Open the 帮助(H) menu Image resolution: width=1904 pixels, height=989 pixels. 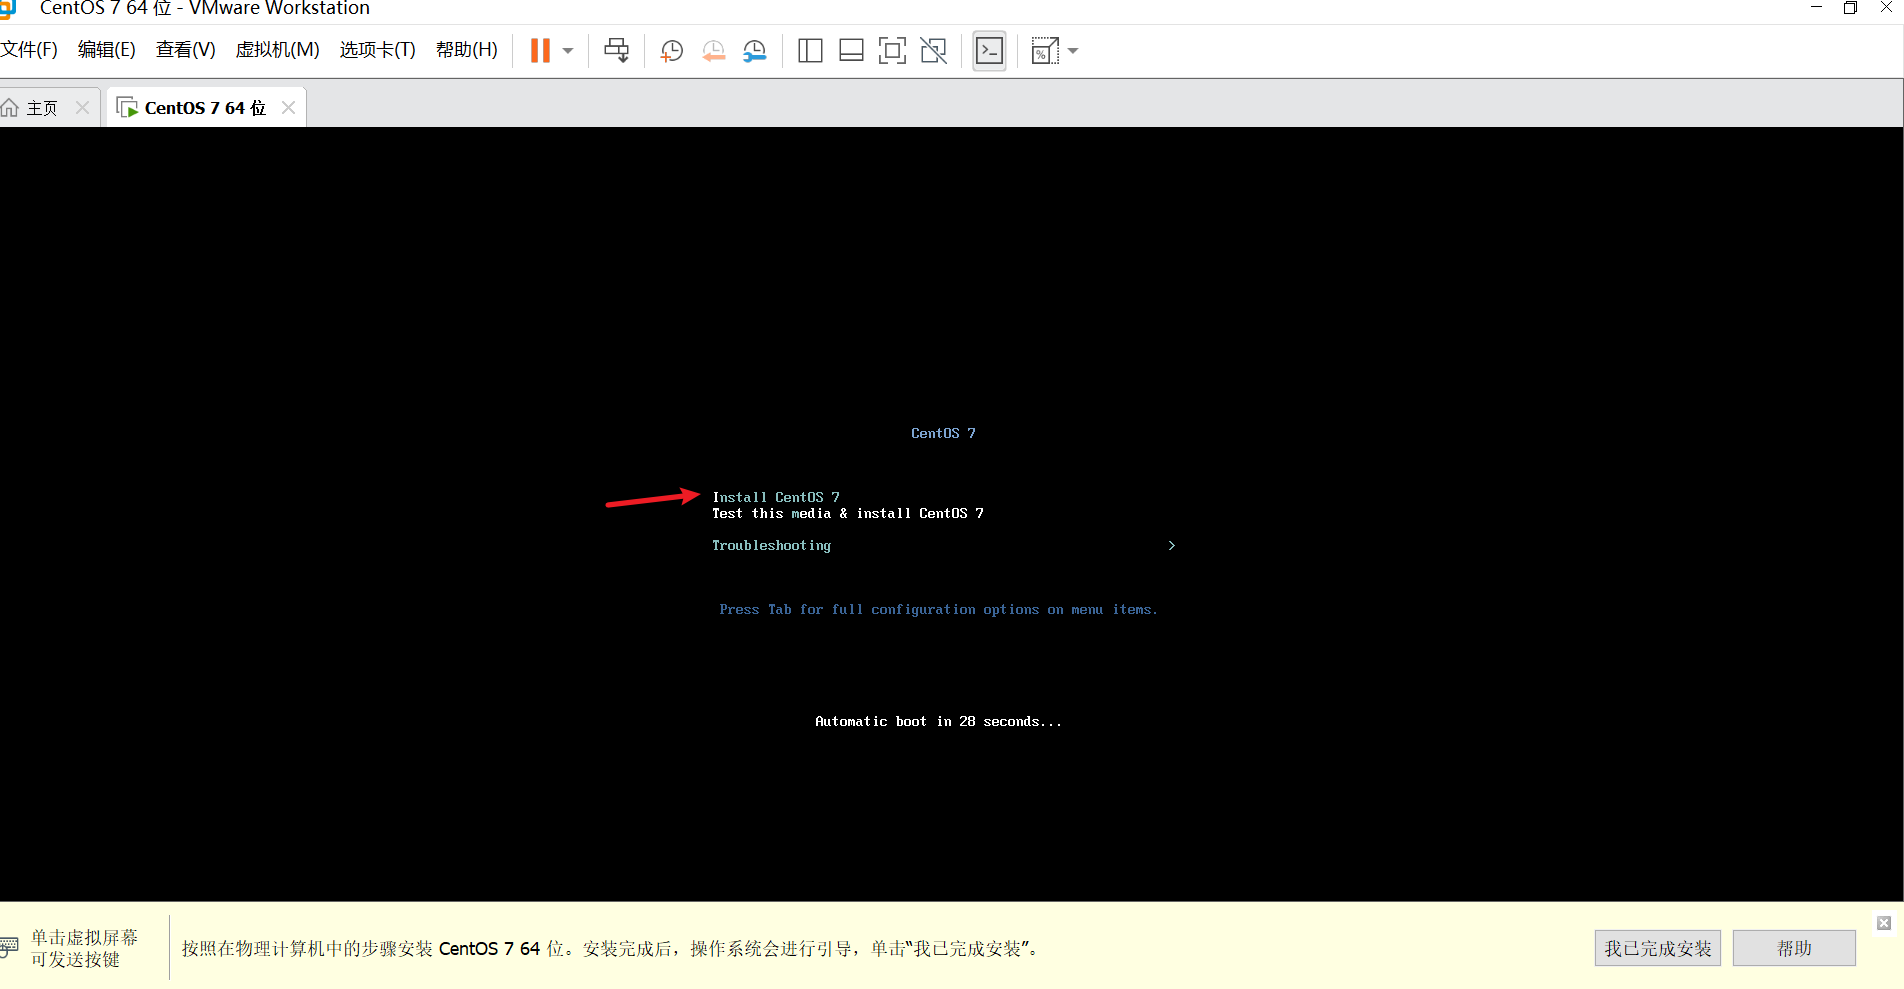467,50
